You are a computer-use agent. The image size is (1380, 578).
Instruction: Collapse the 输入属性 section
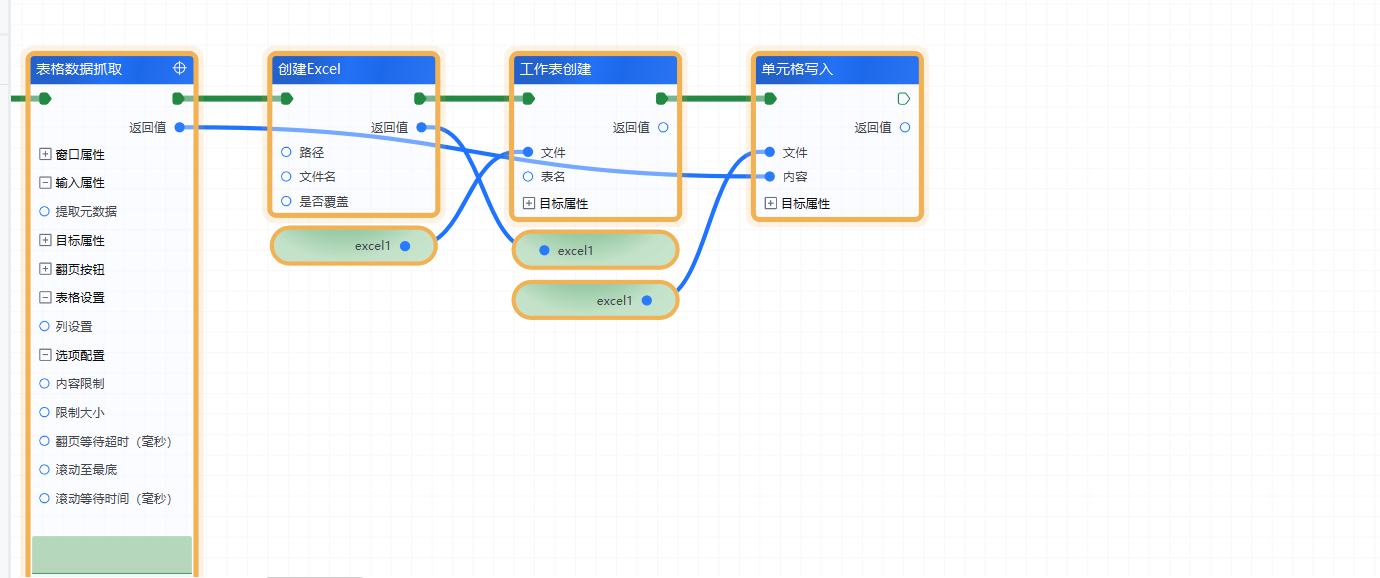click(43, 182)
